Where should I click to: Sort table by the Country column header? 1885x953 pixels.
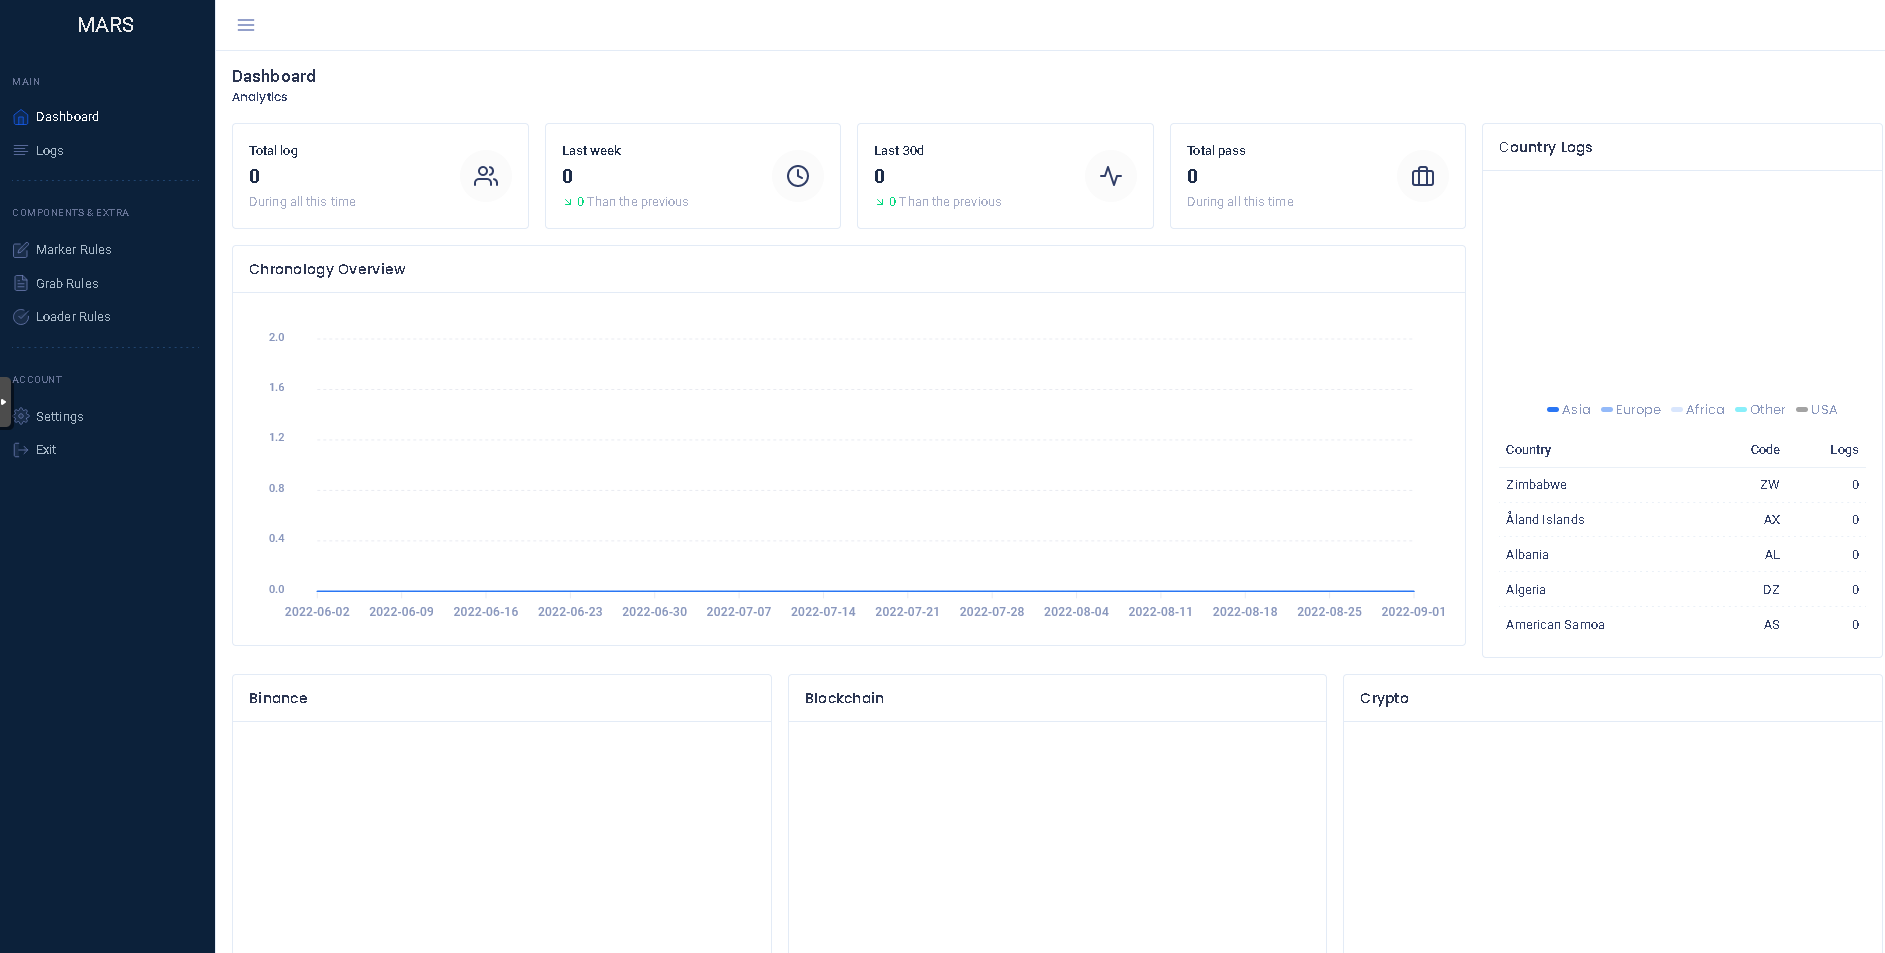pos(1528,450)
